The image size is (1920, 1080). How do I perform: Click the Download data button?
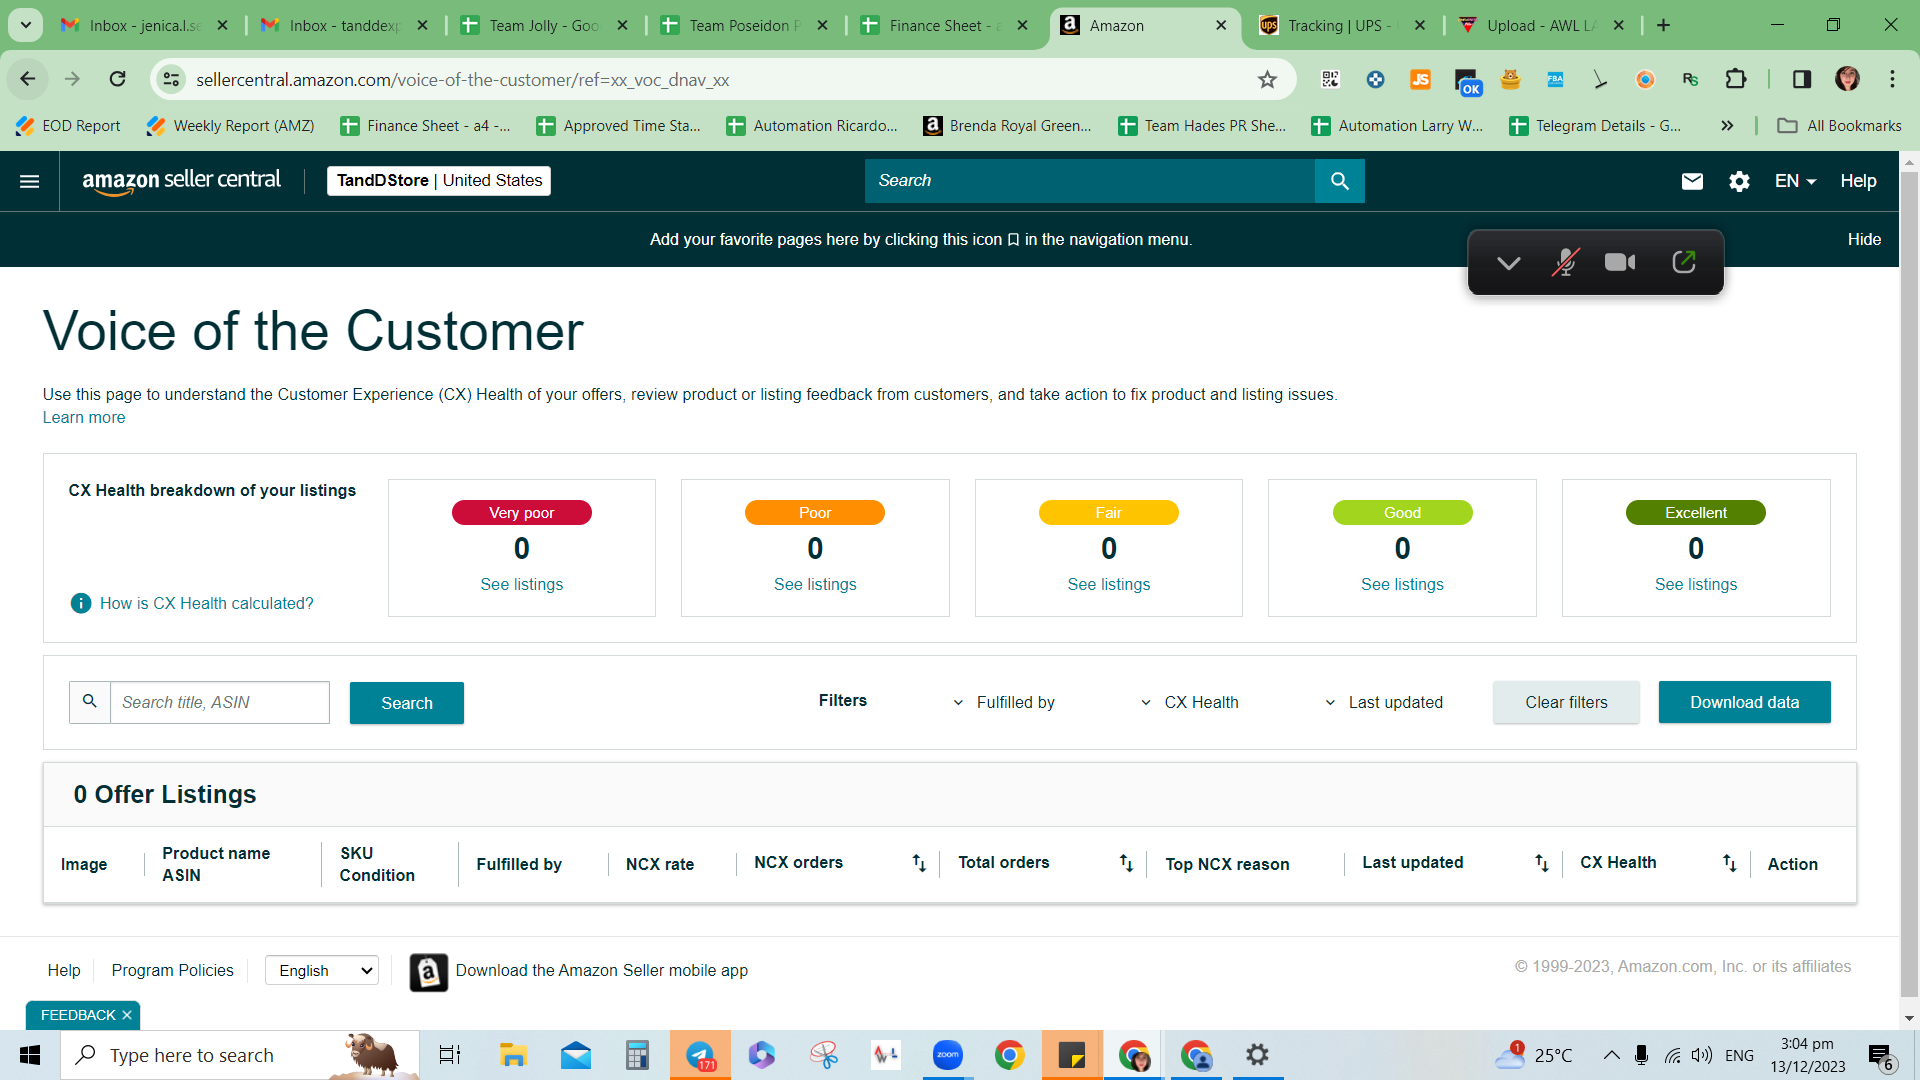(1744, 702)
